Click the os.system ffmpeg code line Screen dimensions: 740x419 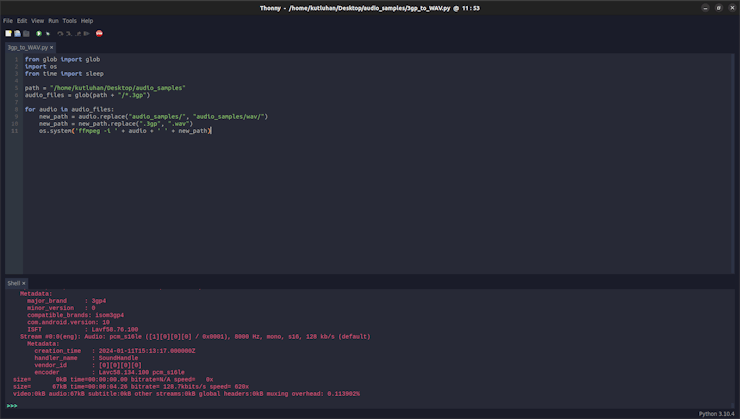click(125, 131)
